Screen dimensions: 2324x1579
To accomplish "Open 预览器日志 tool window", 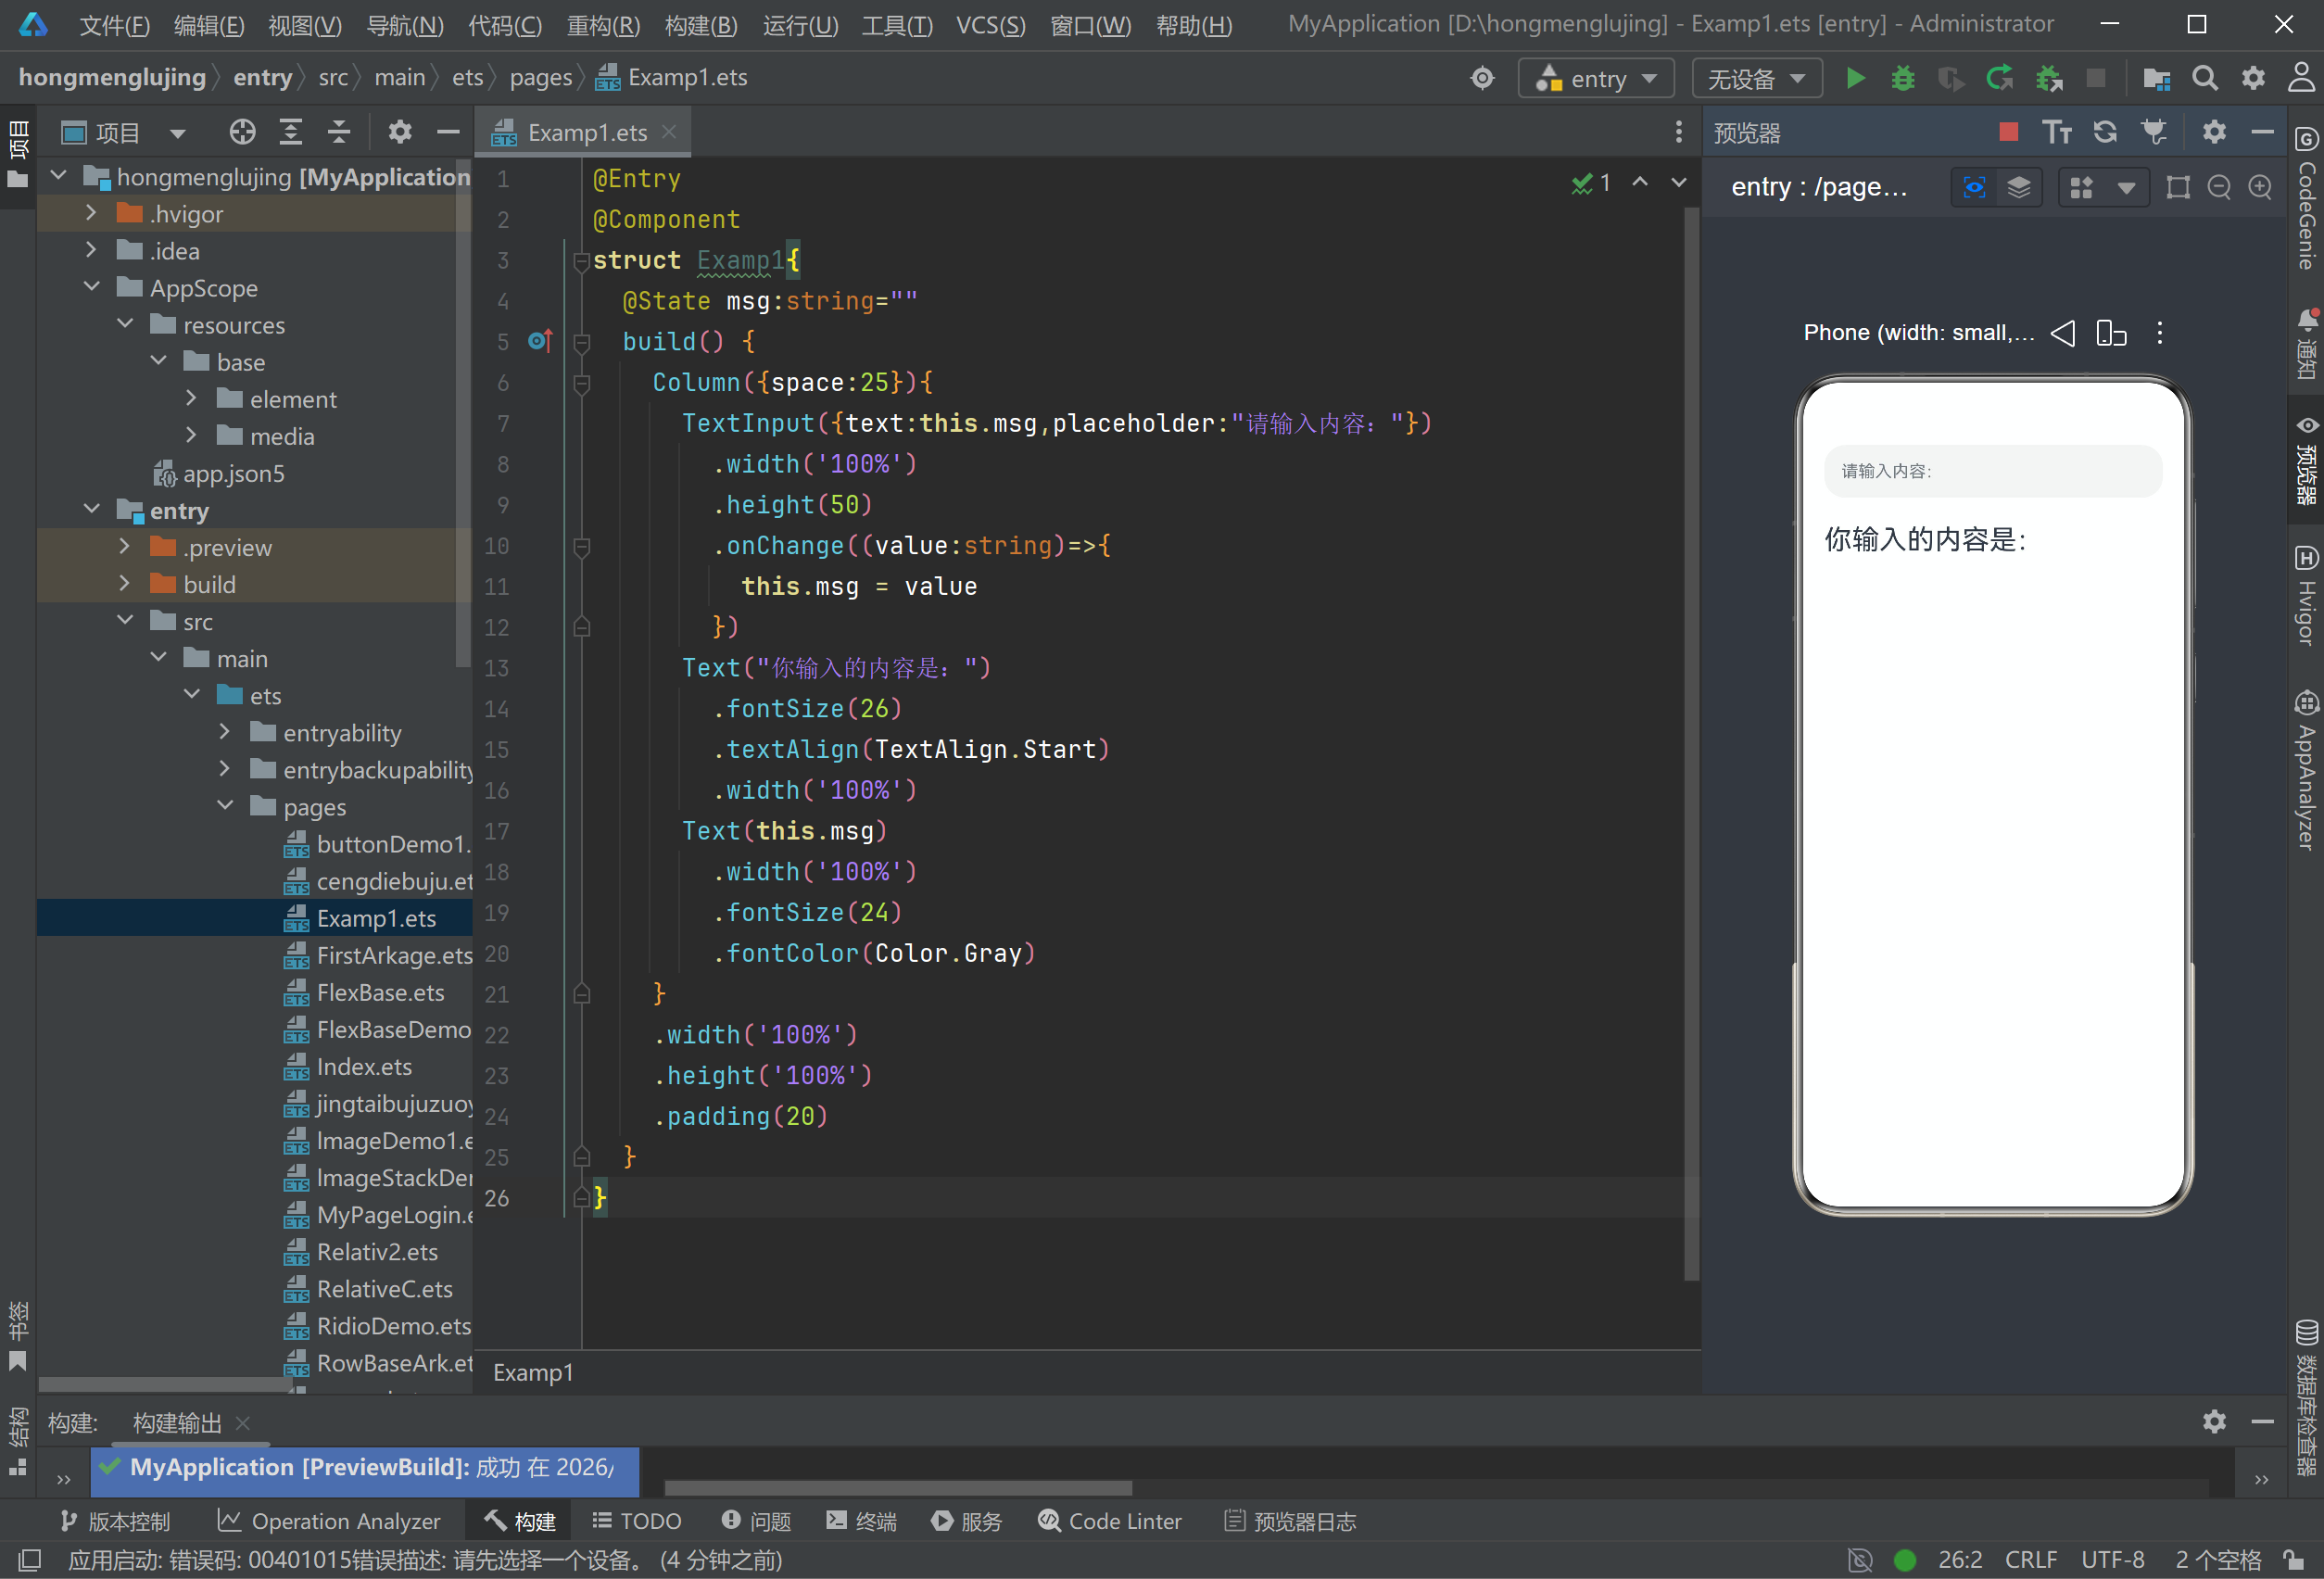I will point(1290,1521).
